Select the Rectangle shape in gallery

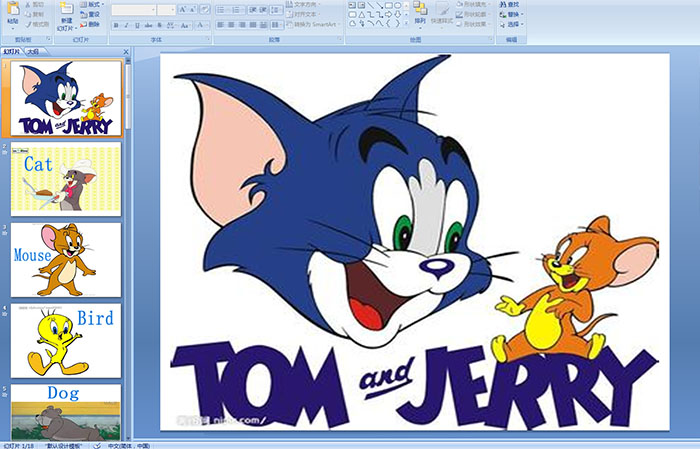(x=389, y=5)
